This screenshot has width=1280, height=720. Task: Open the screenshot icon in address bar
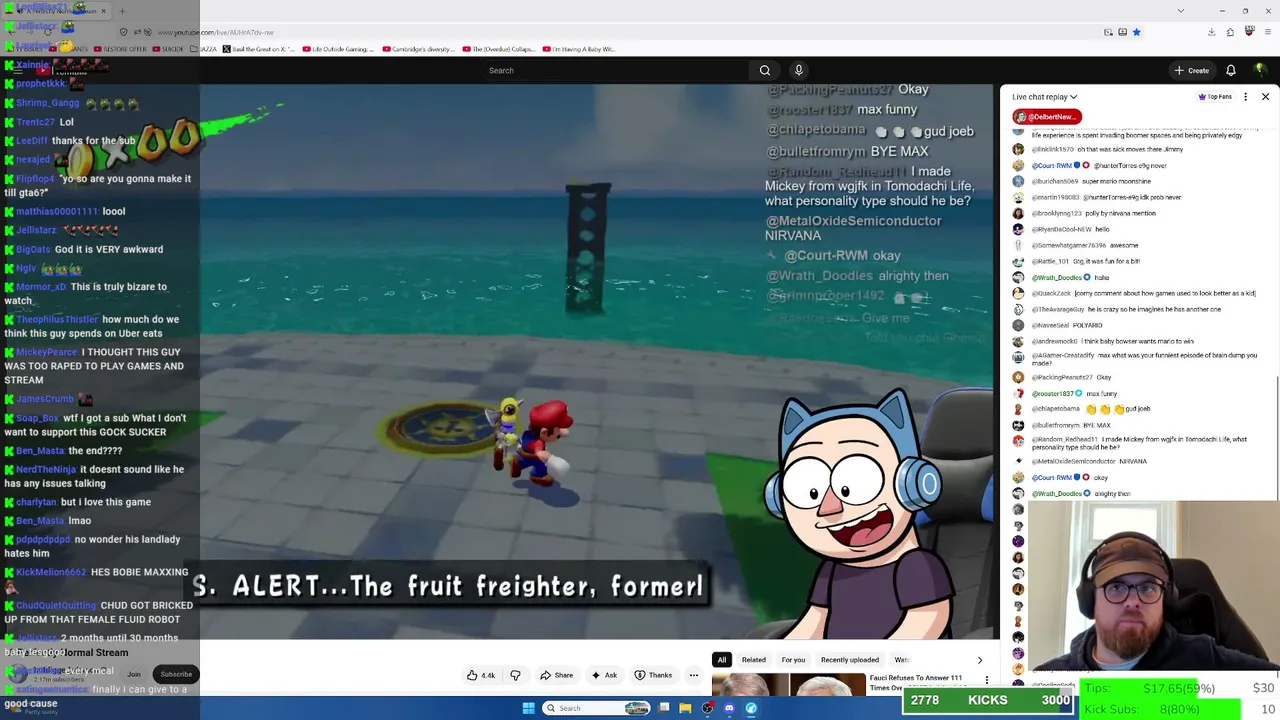click(1122, 32)
